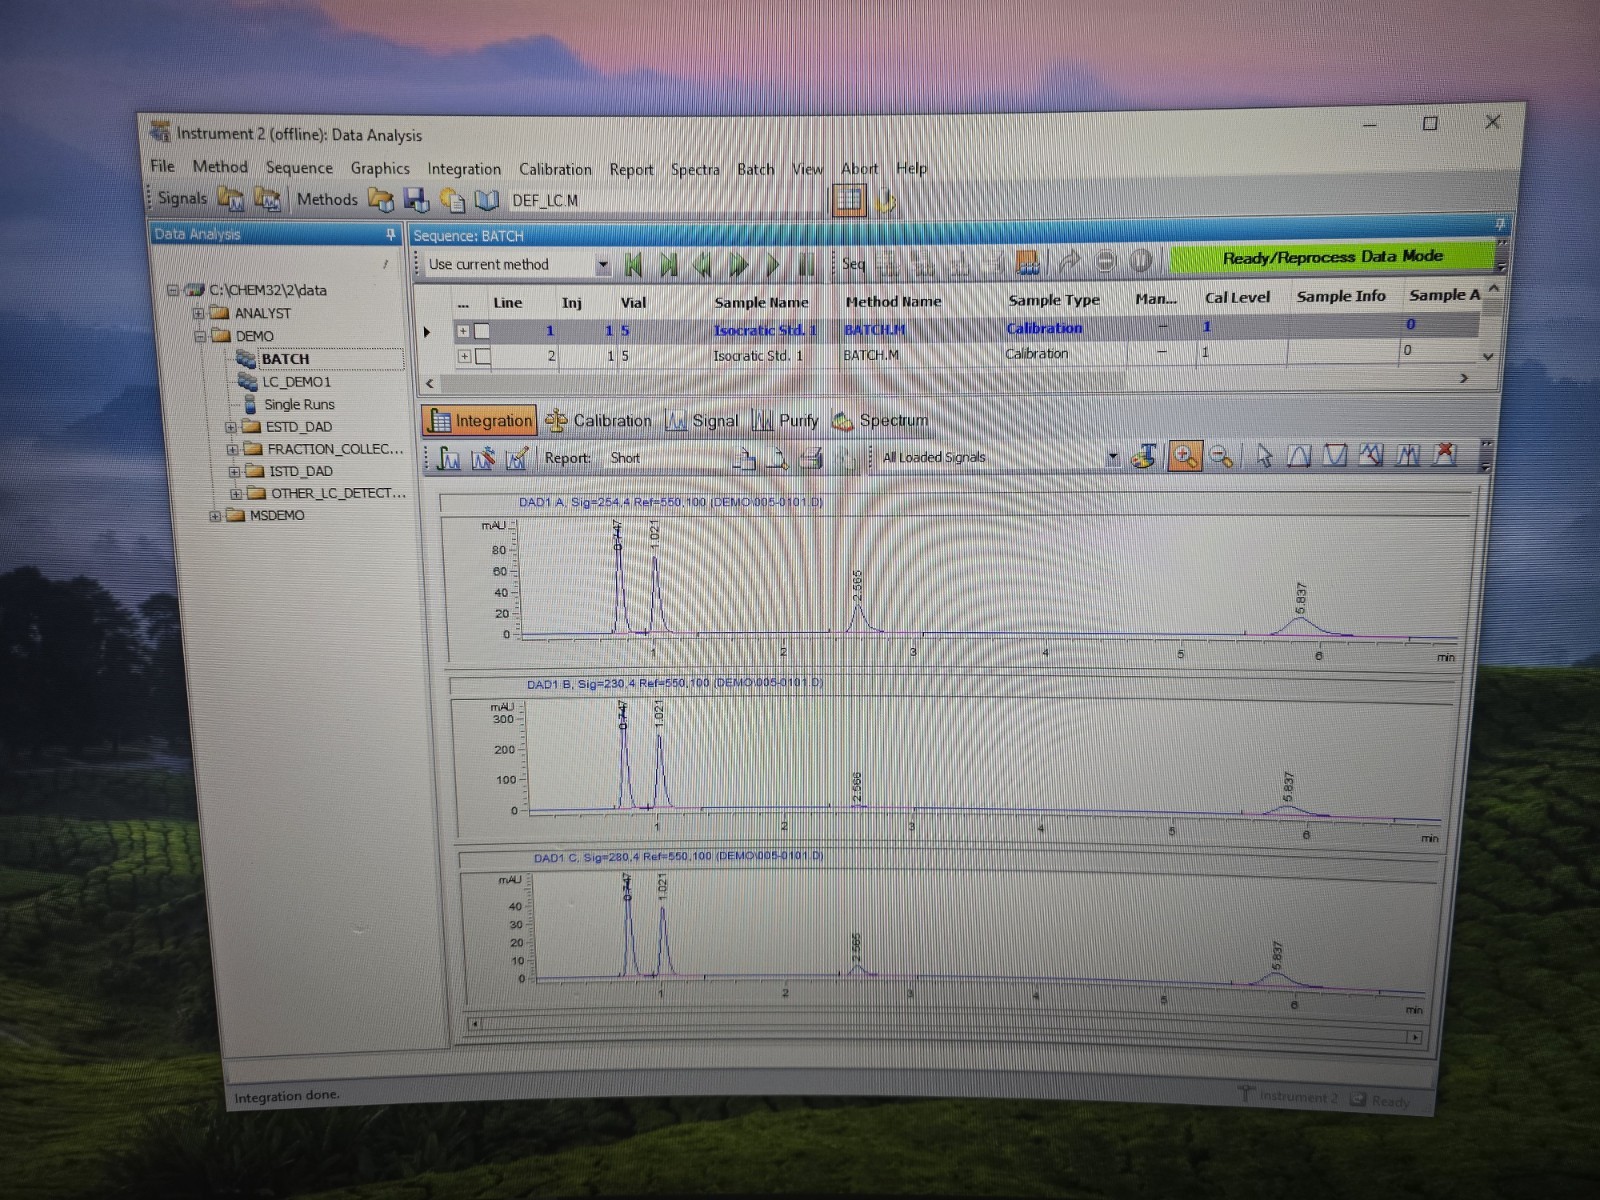Tick the checkbox on sequence line 2
The width and height of the screenshot is (1600, 1200).
click(x=483, y=356)
